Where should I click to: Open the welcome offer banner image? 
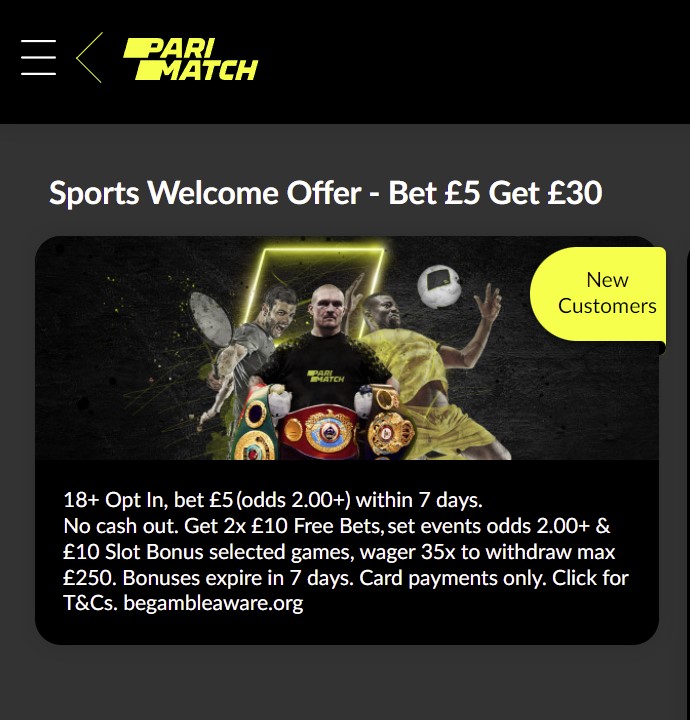[347, 348]
